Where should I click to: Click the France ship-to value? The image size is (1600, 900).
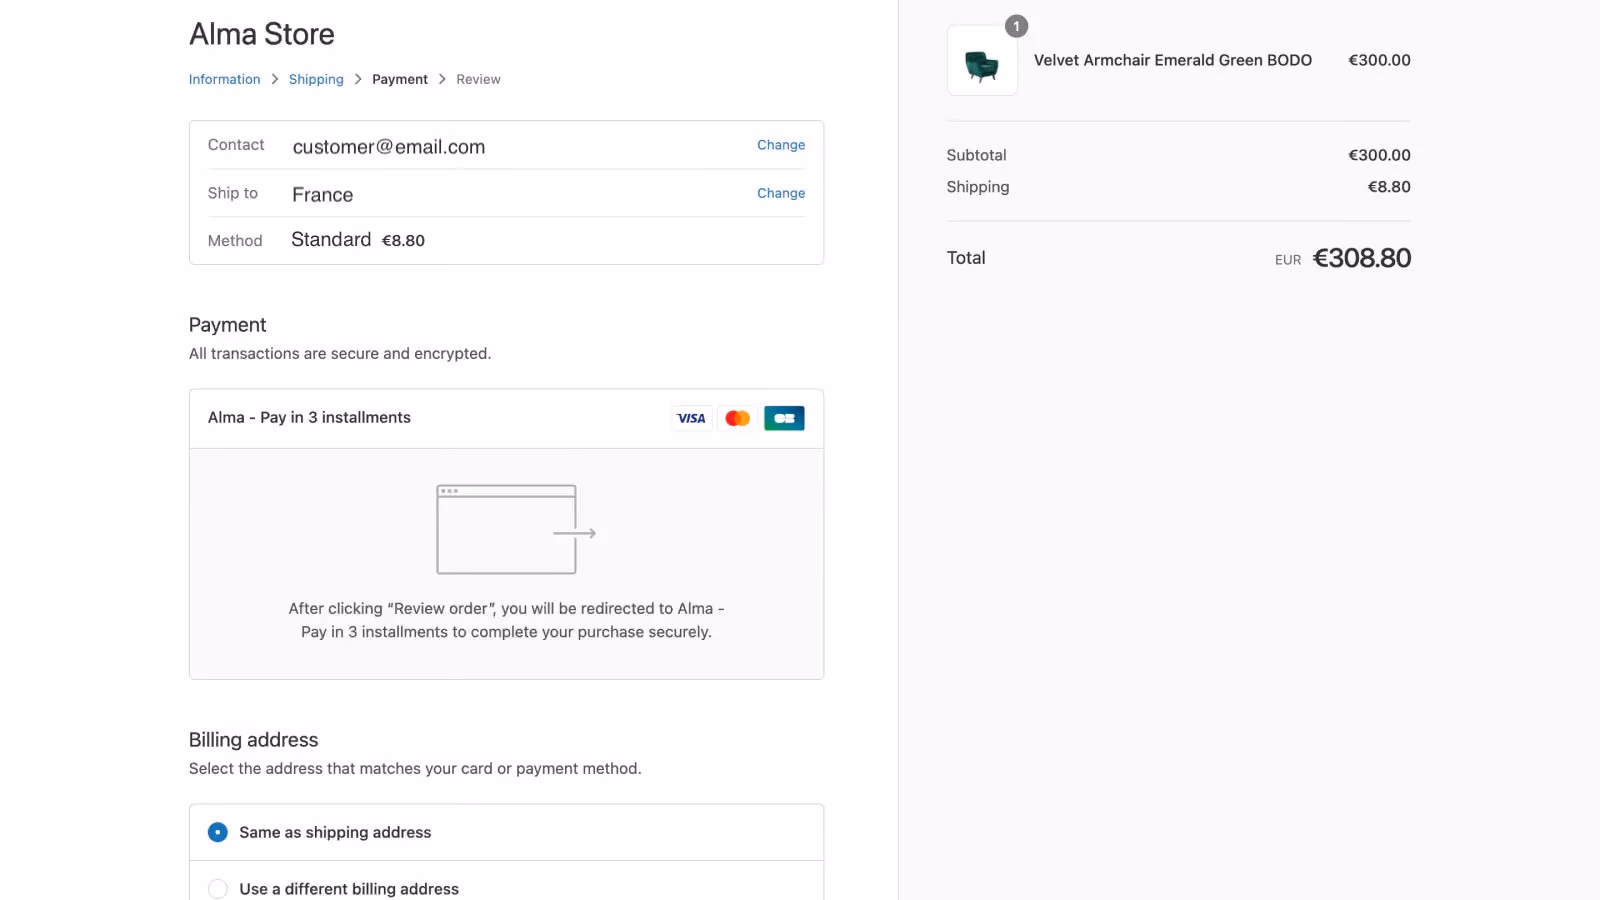tap(322, 195)
